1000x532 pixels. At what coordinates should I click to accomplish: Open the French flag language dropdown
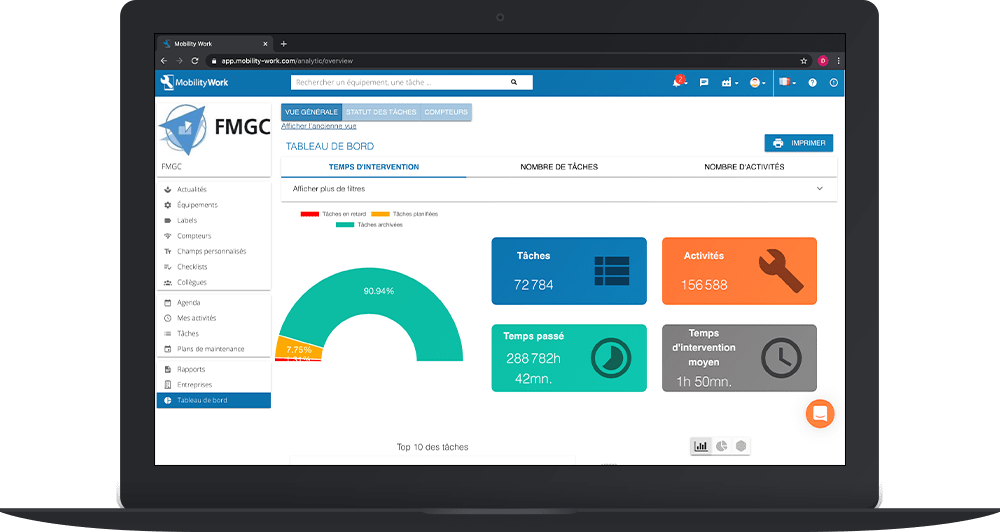coord(787,82)
